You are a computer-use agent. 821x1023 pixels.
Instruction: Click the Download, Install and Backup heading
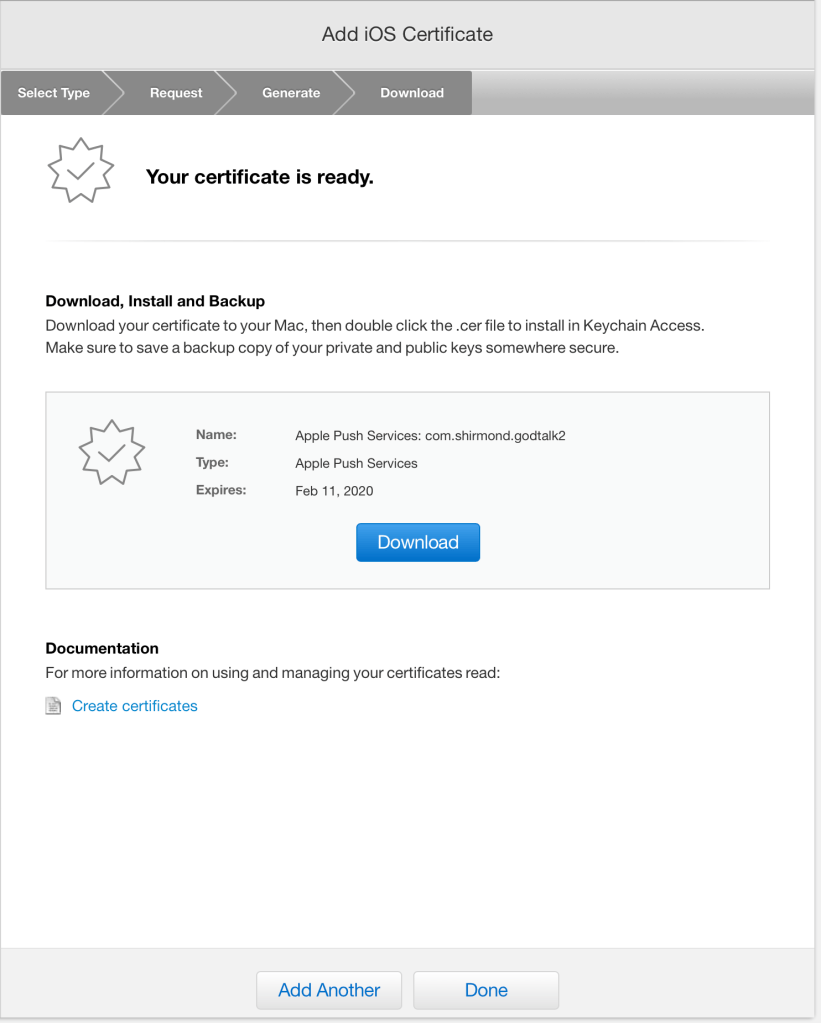tap(155, 301)
